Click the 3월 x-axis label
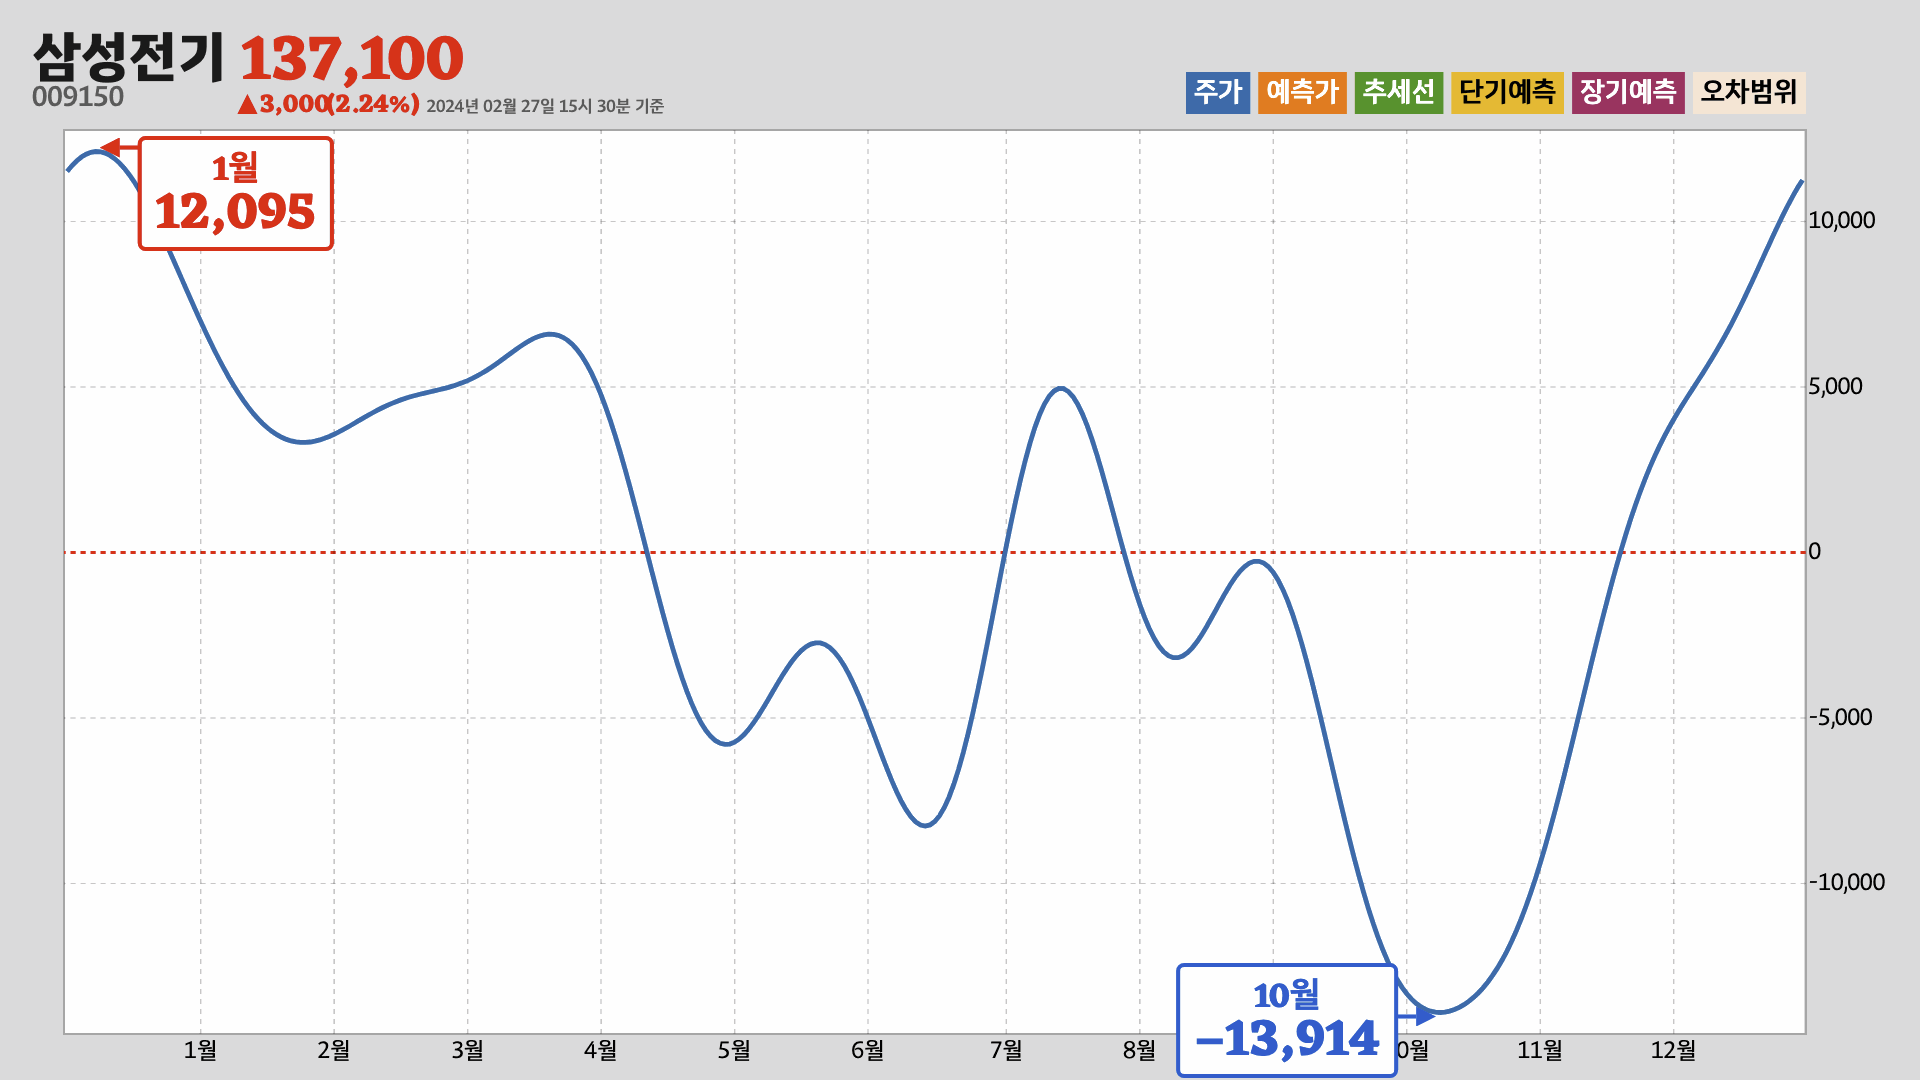 (467, 1050)
